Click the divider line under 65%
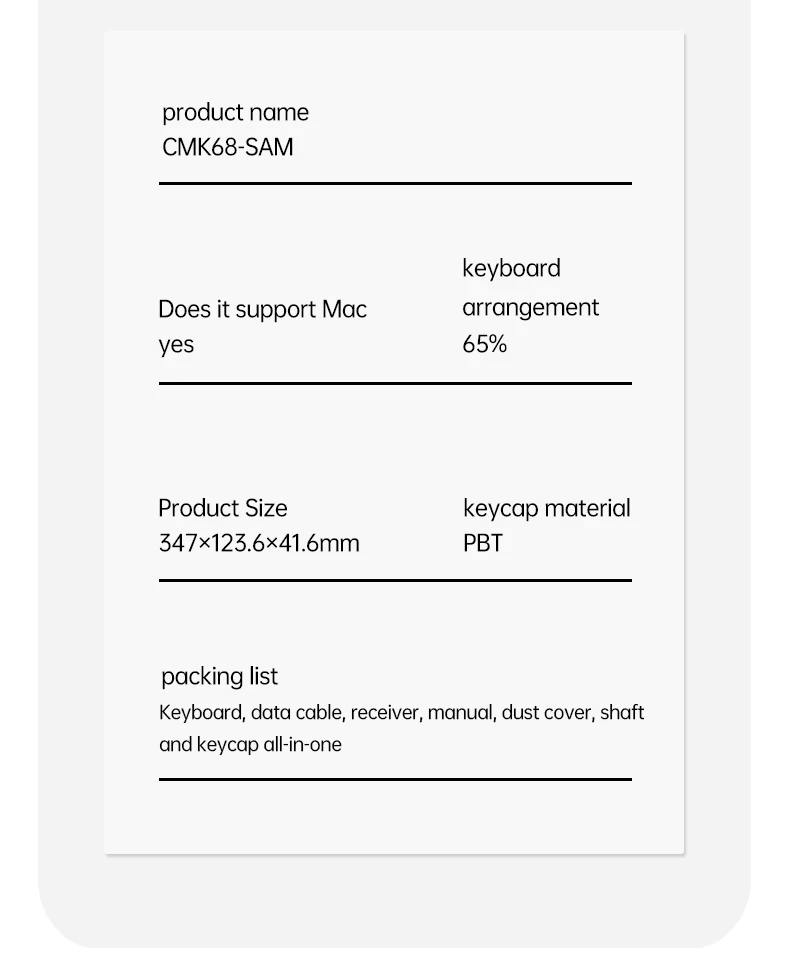 tap(395, 383)
